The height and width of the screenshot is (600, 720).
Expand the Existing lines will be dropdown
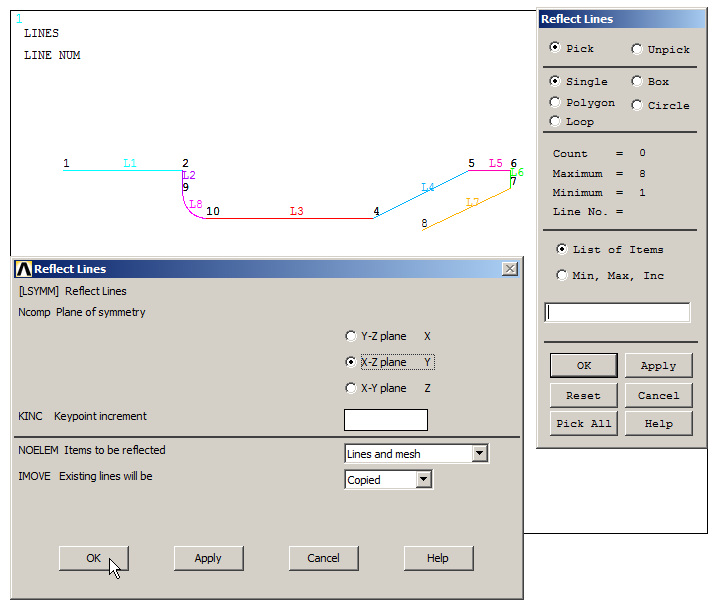[424, 480]
